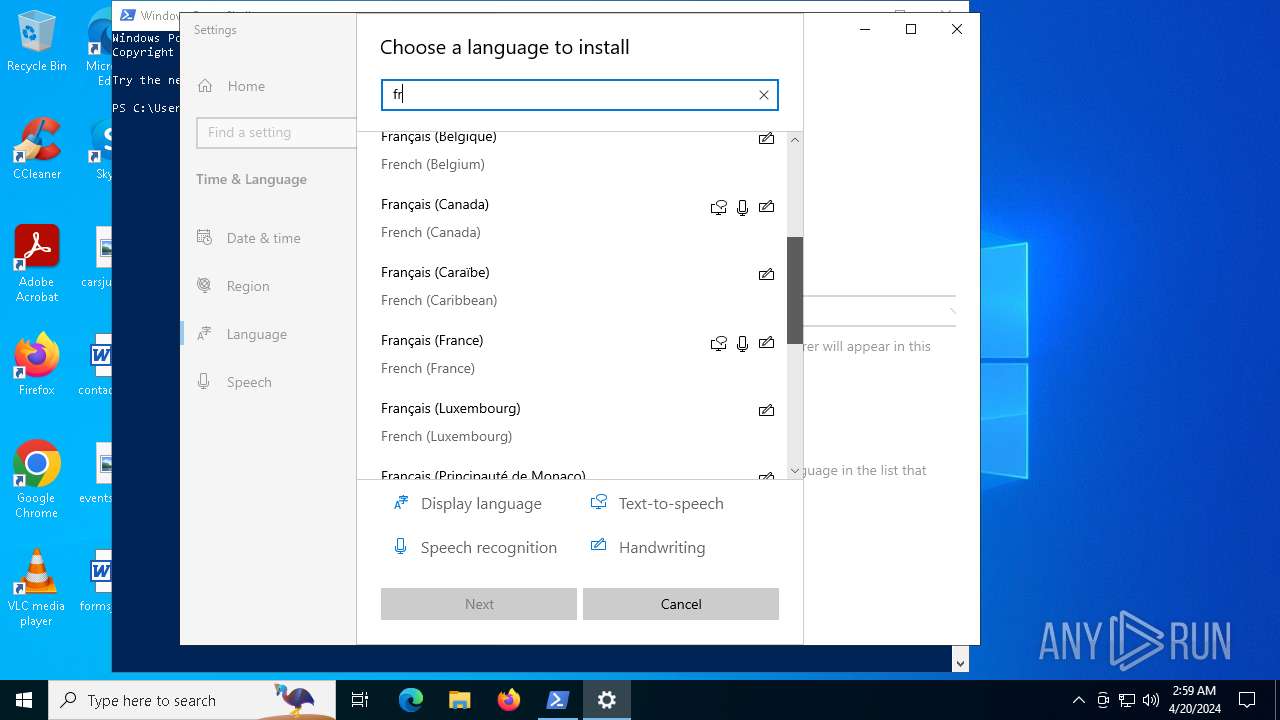1280x720 pixels.
Task: Open Recycle Bin desktop icon
Action: 37,41
